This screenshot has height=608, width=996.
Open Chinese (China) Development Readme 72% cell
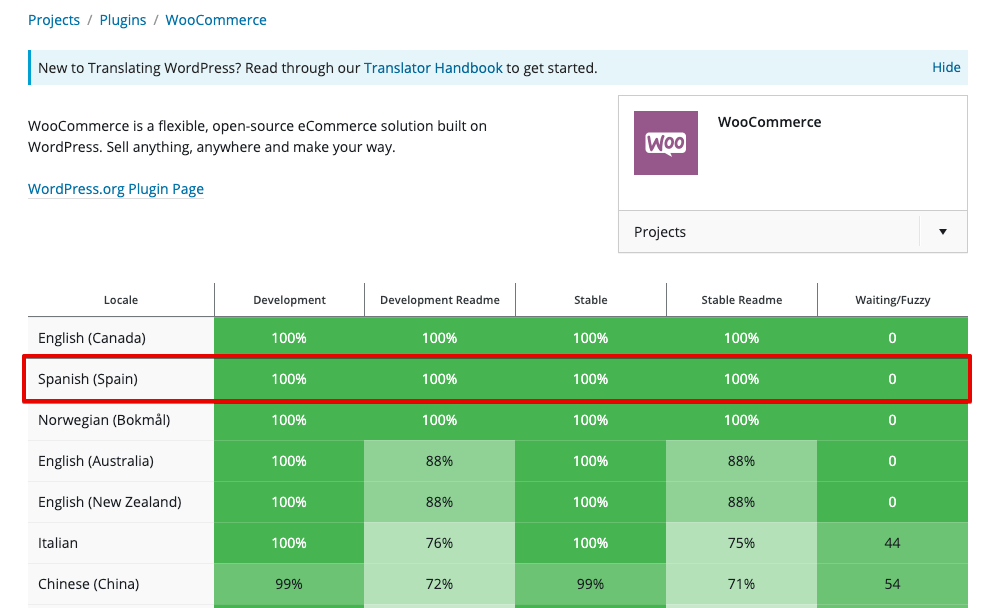tap(440, 584)
